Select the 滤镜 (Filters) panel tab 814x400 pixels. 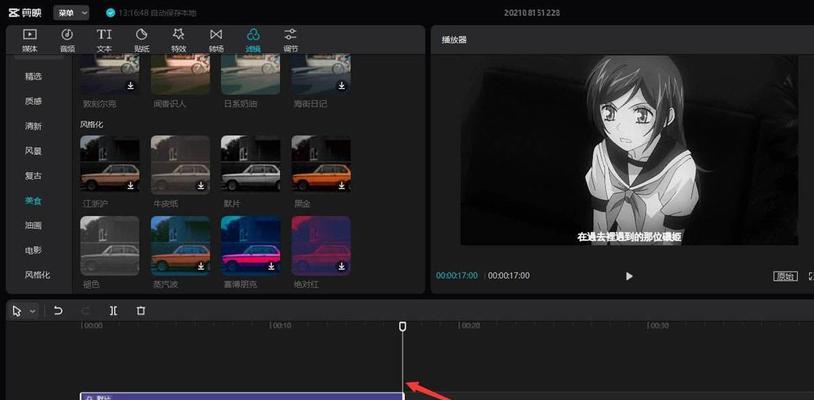(253, 41)
